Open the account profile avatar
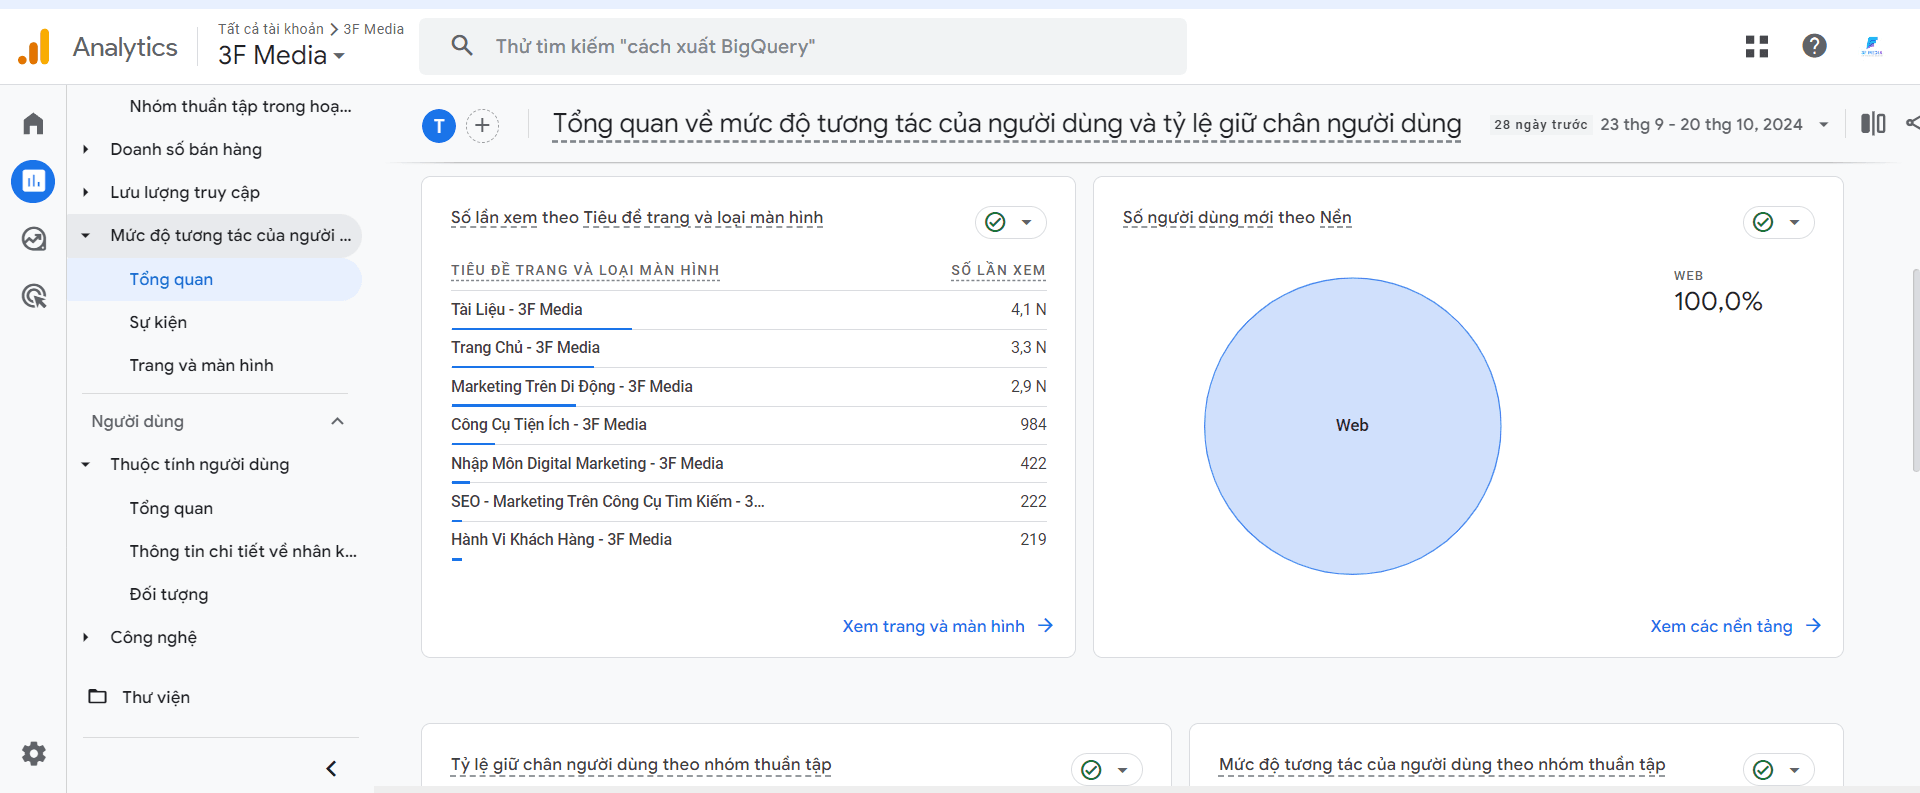Screen dimensions: 1920x793 click(1872, 46)
